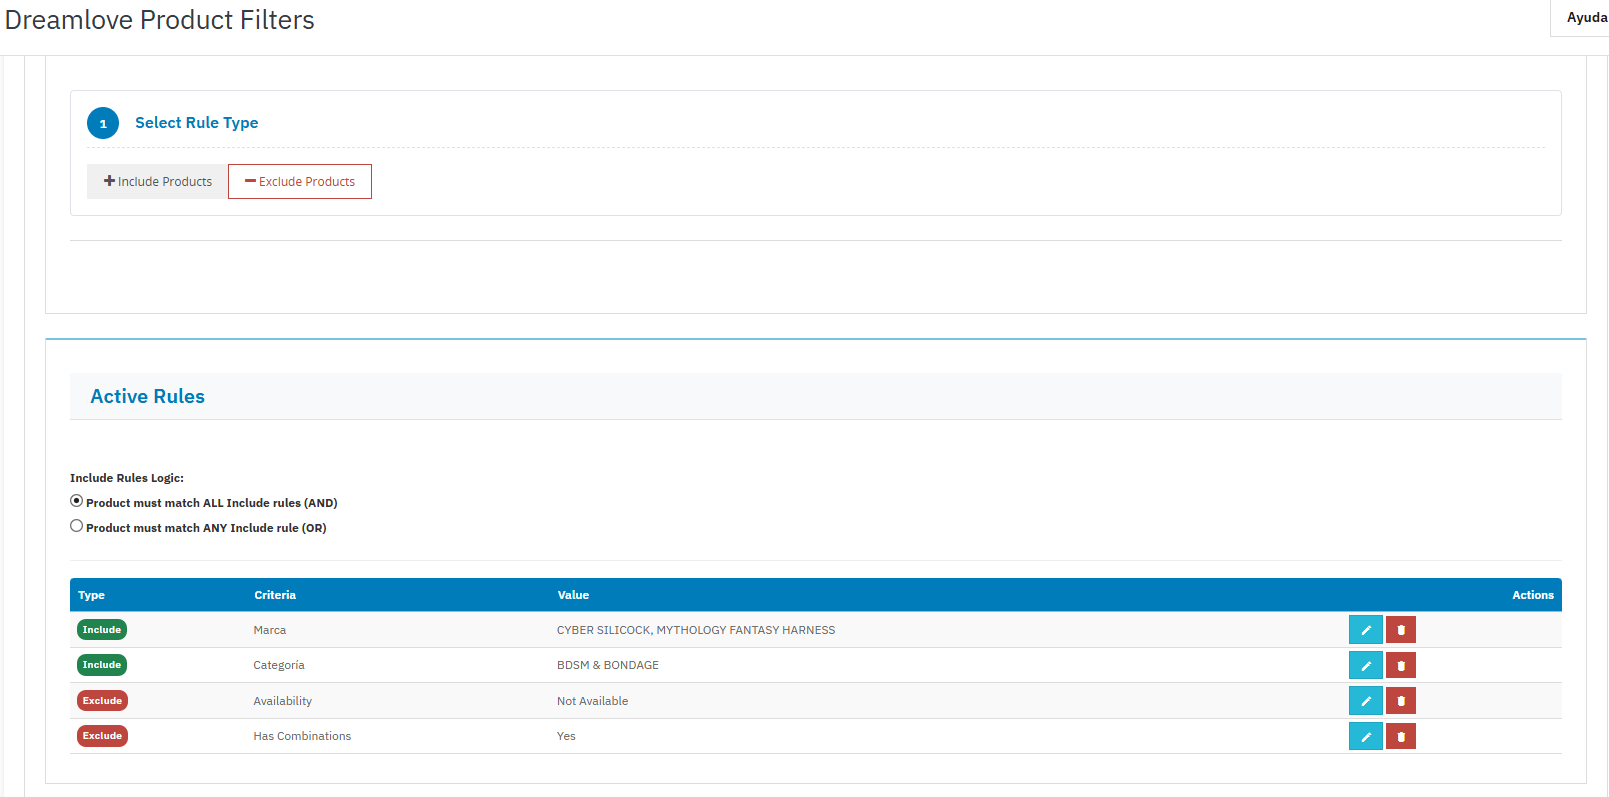The width and height of the screenshot is (1609, 797).
Task: Delete the Marca include rule
Action: click(x=1400, y=630)
